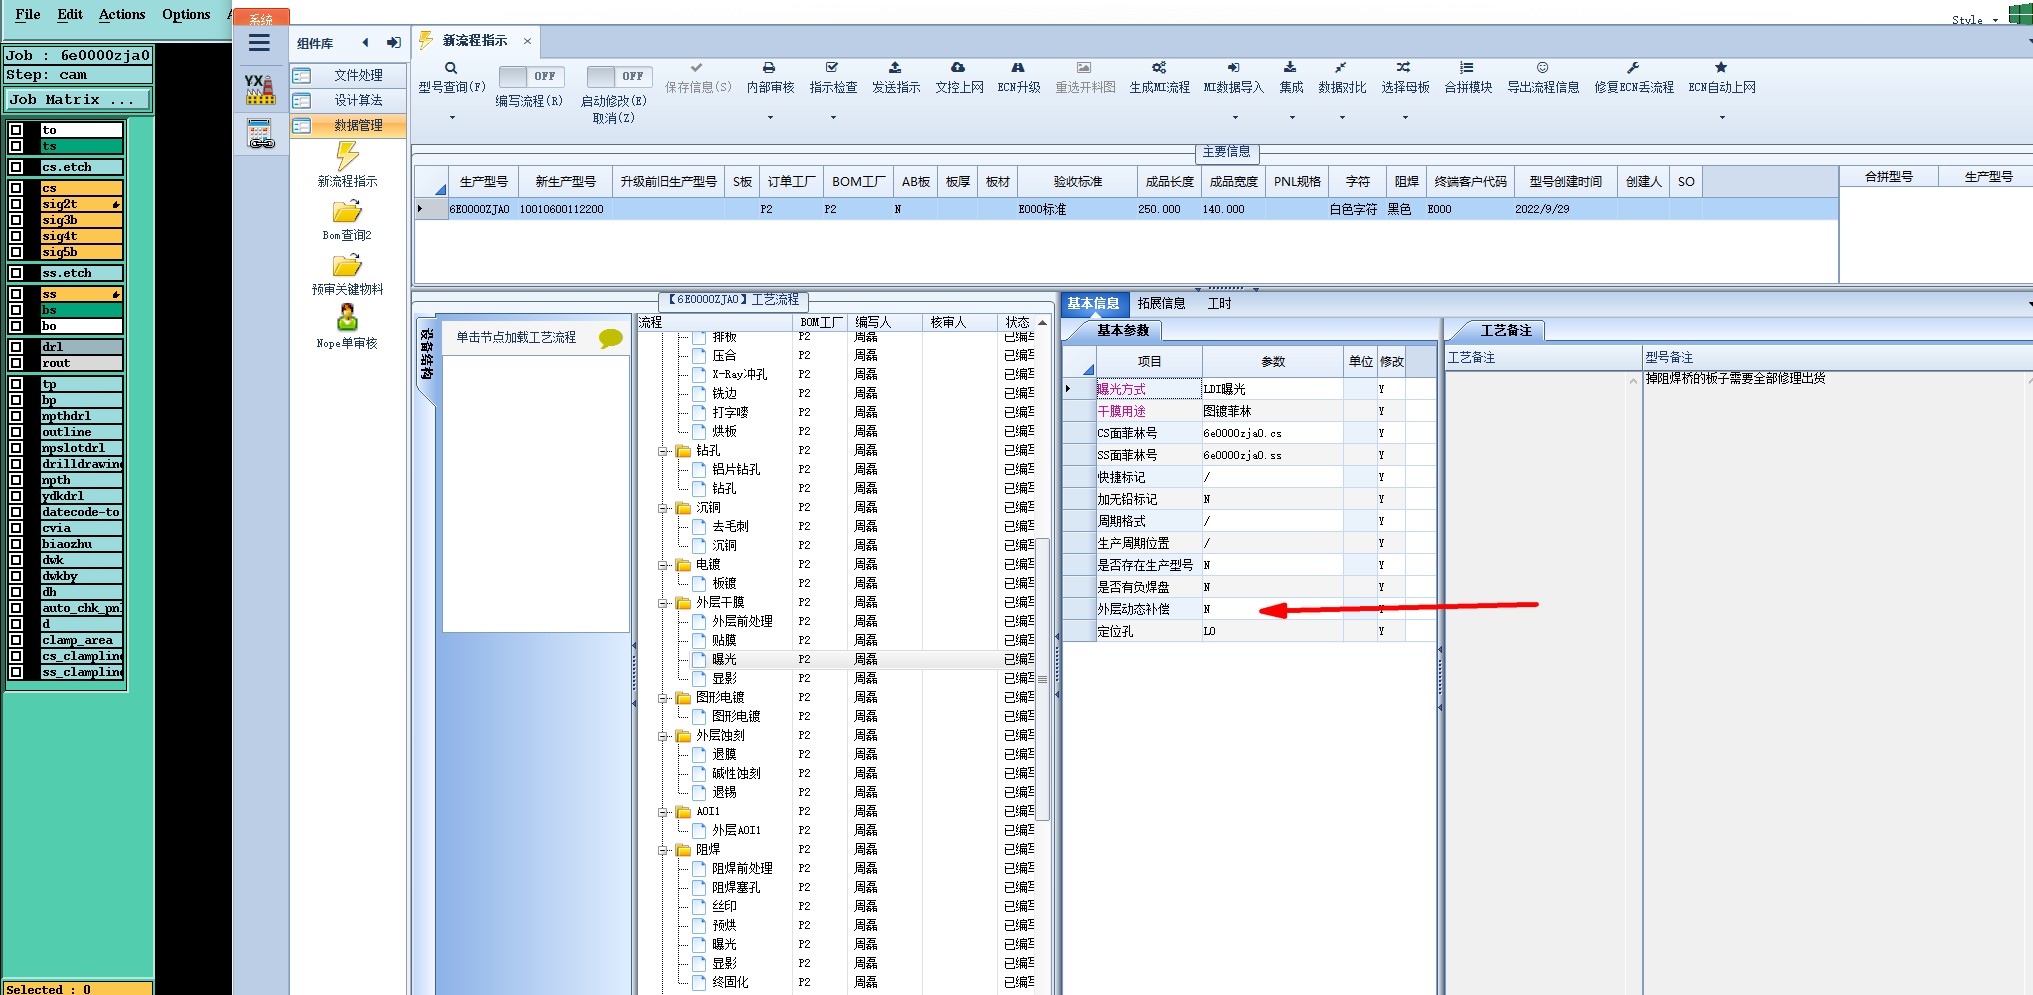Switch to the 拓展信息 tab
The image size is (2033, 995).
[x=1161, y=303]
